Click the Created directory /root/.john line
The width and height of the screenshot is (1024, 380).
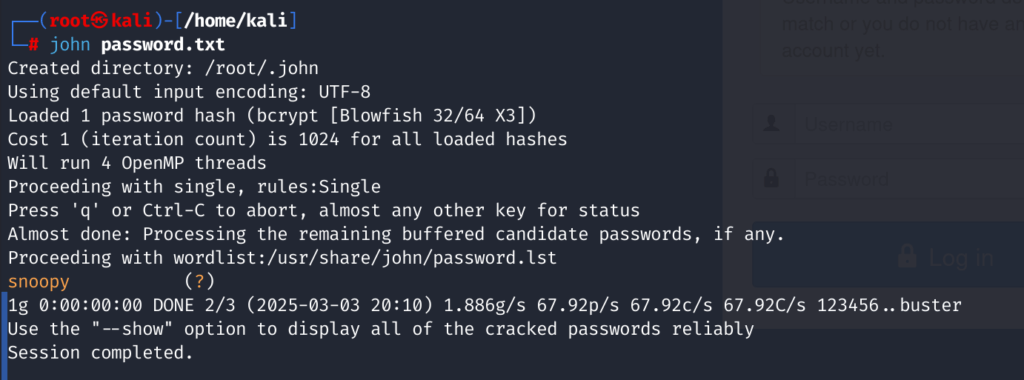tap(163, 69)
